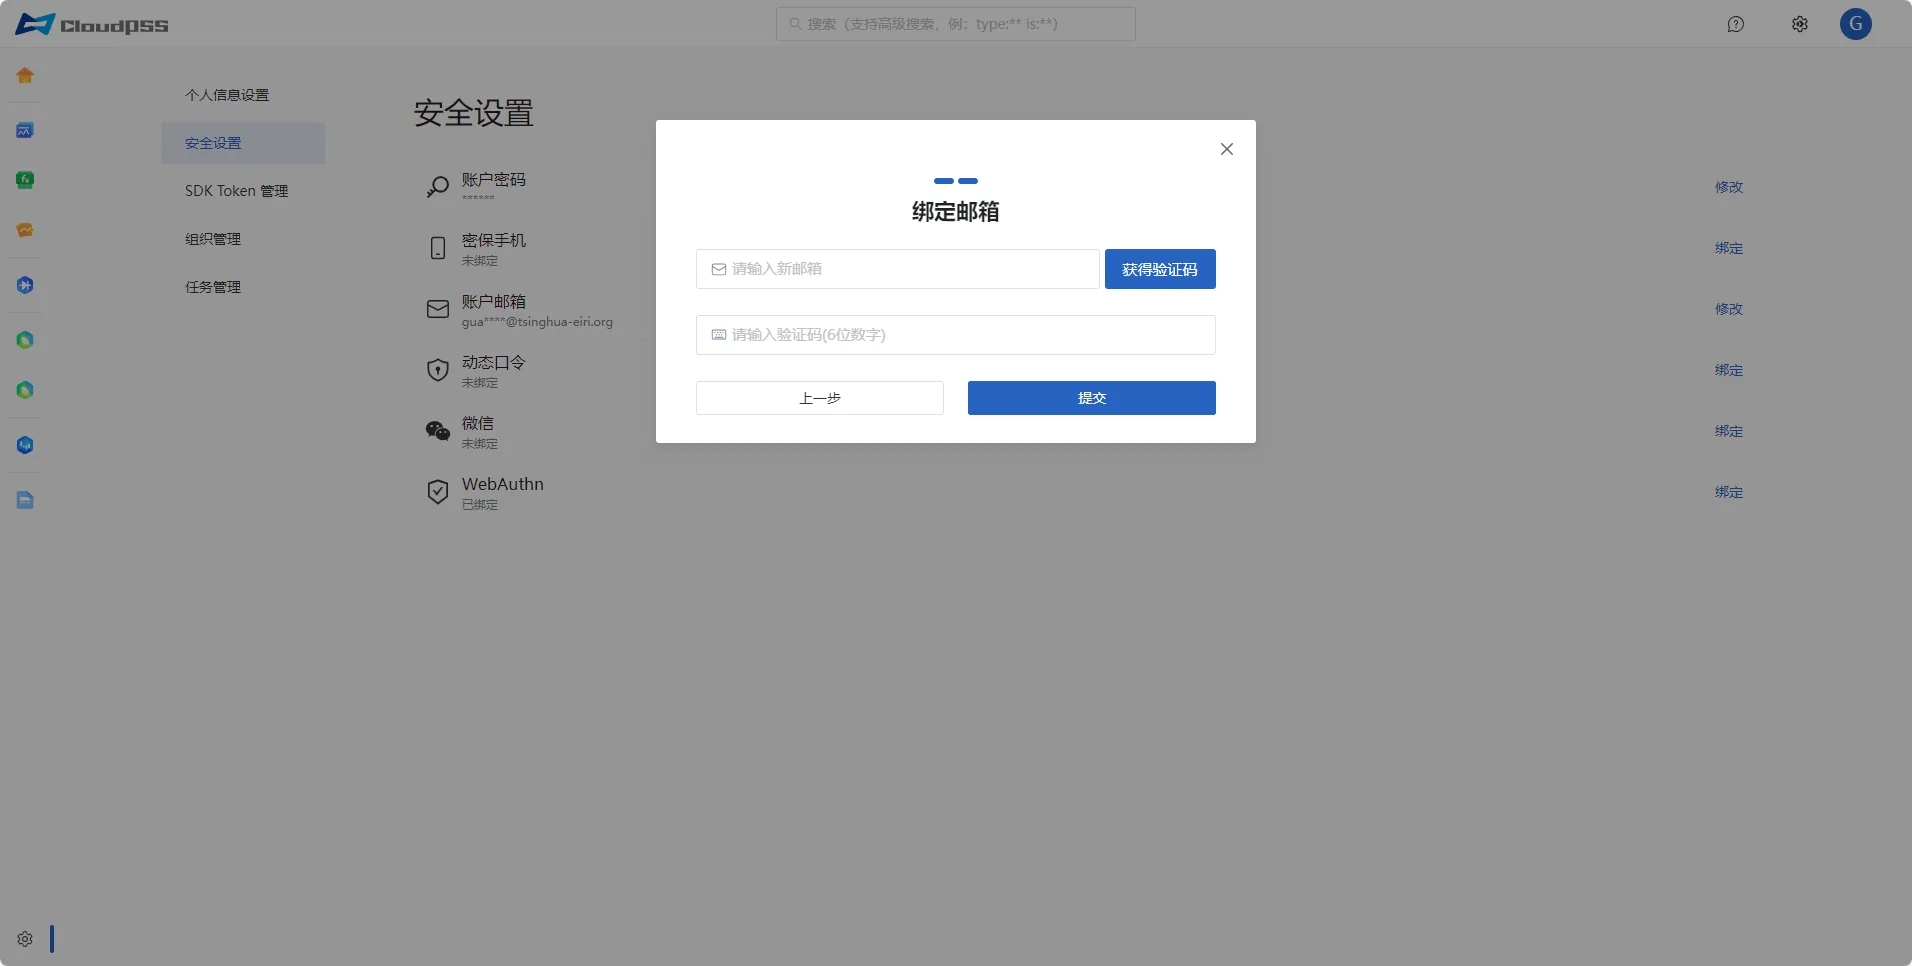
Task: Click the 密保手机 row label
Action: point(494,240)
